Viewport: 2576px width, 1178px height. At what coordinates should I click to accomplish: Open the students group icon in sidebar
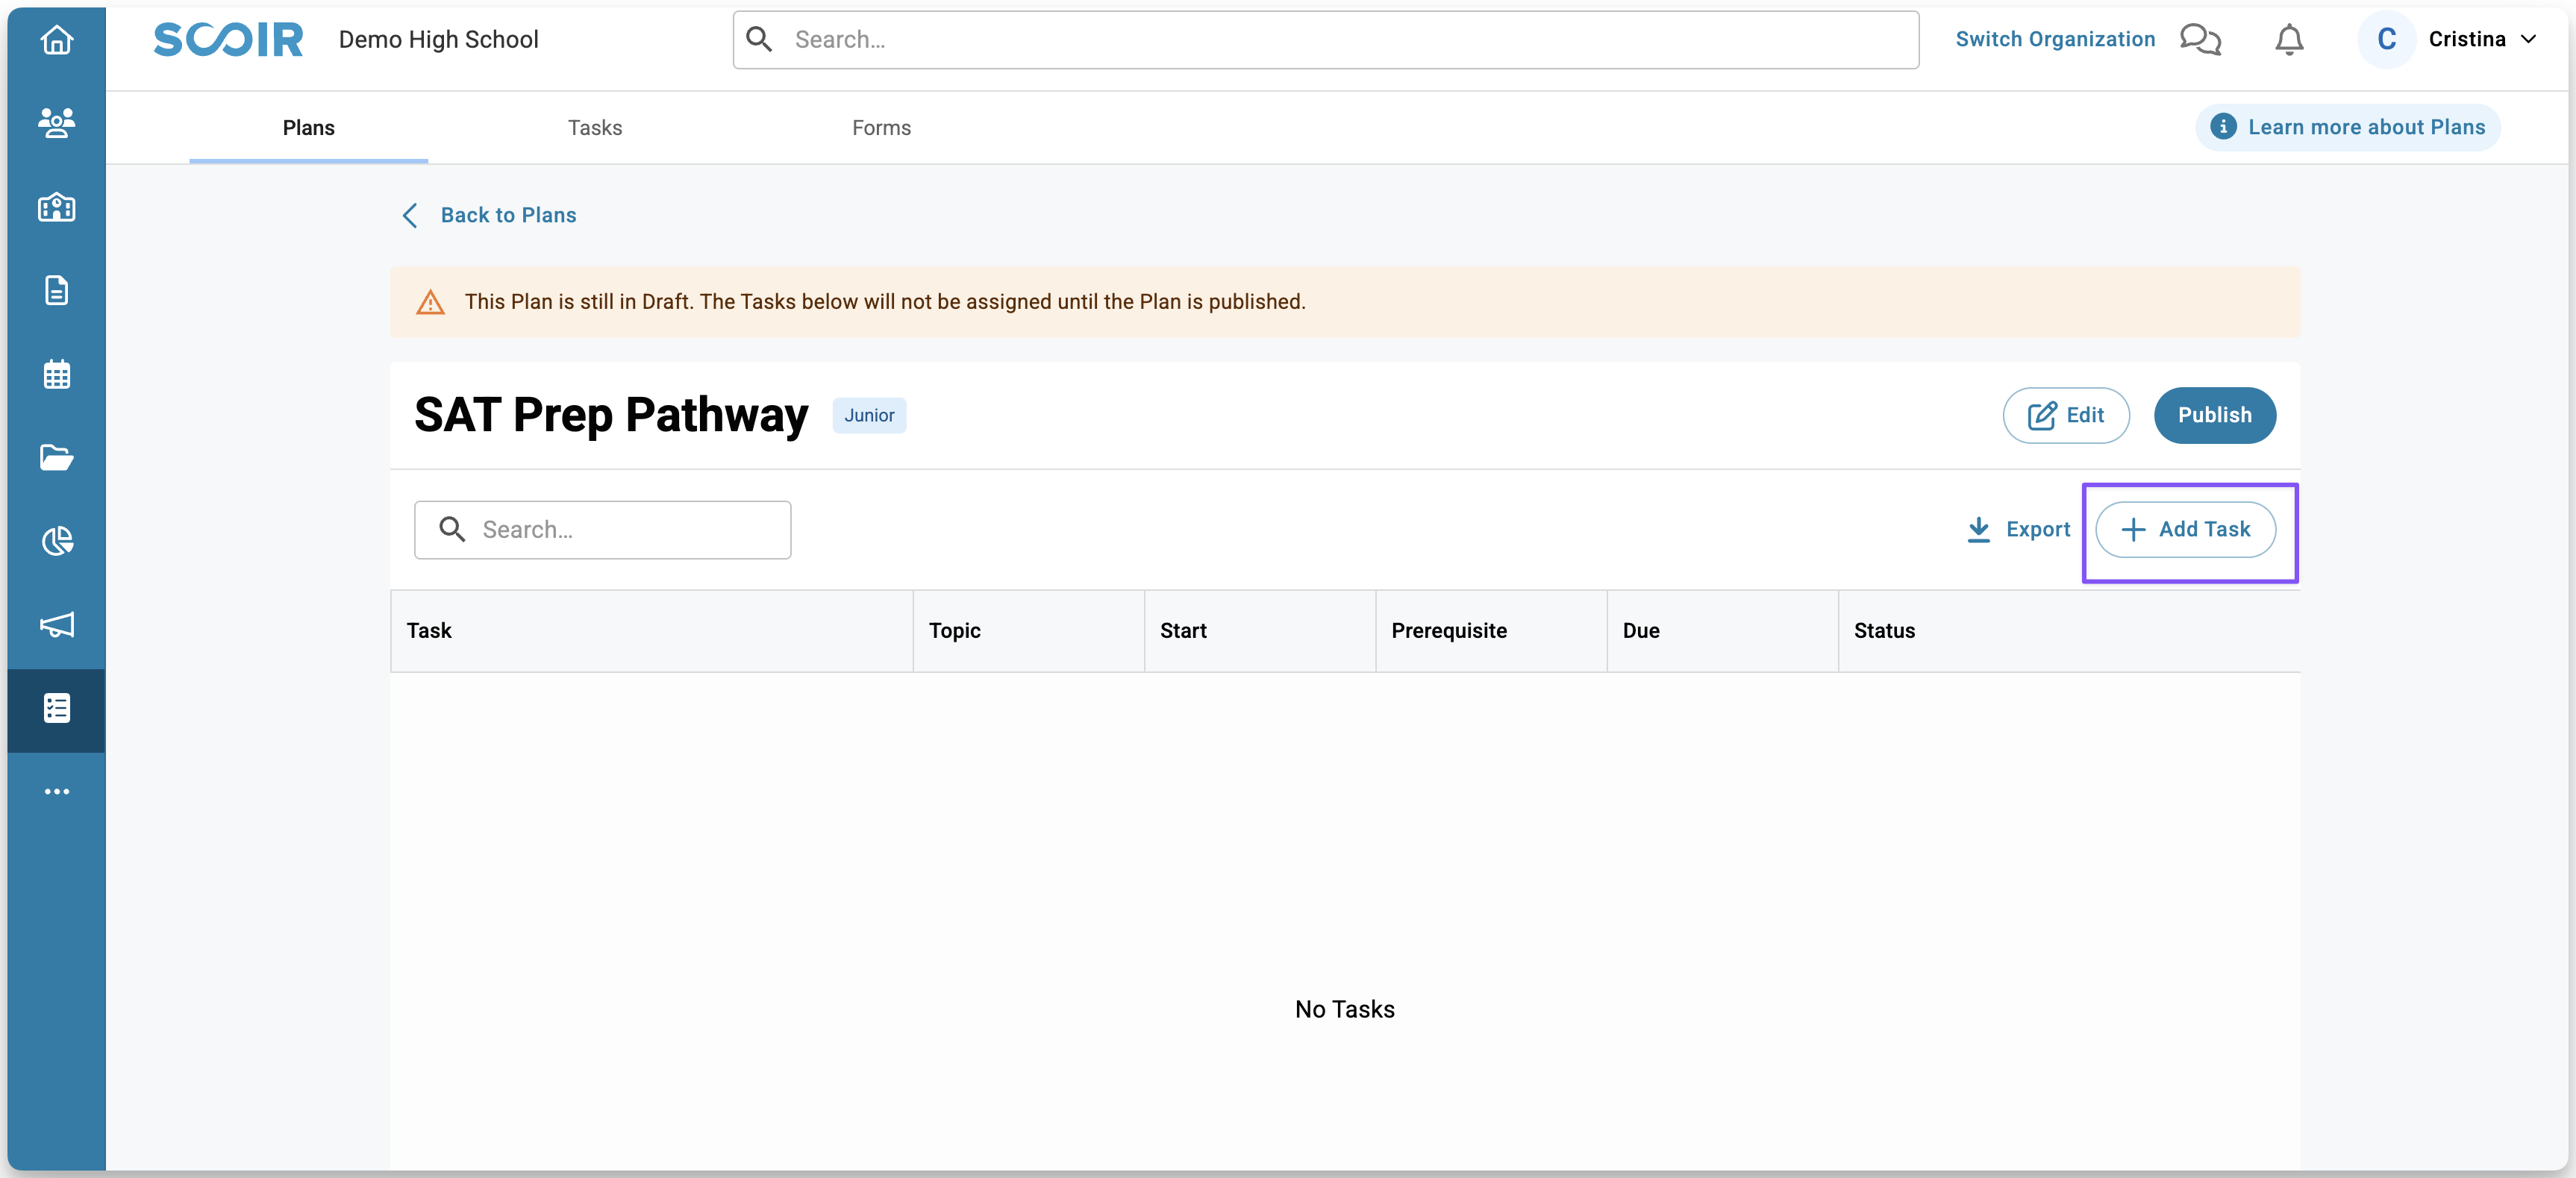pyautogui.click(x=56, y=123)
